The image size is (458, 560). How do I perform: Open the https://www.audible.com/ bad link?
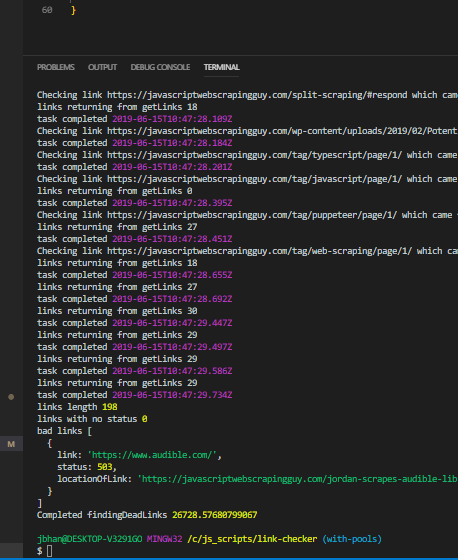click(x=152, y=455)
